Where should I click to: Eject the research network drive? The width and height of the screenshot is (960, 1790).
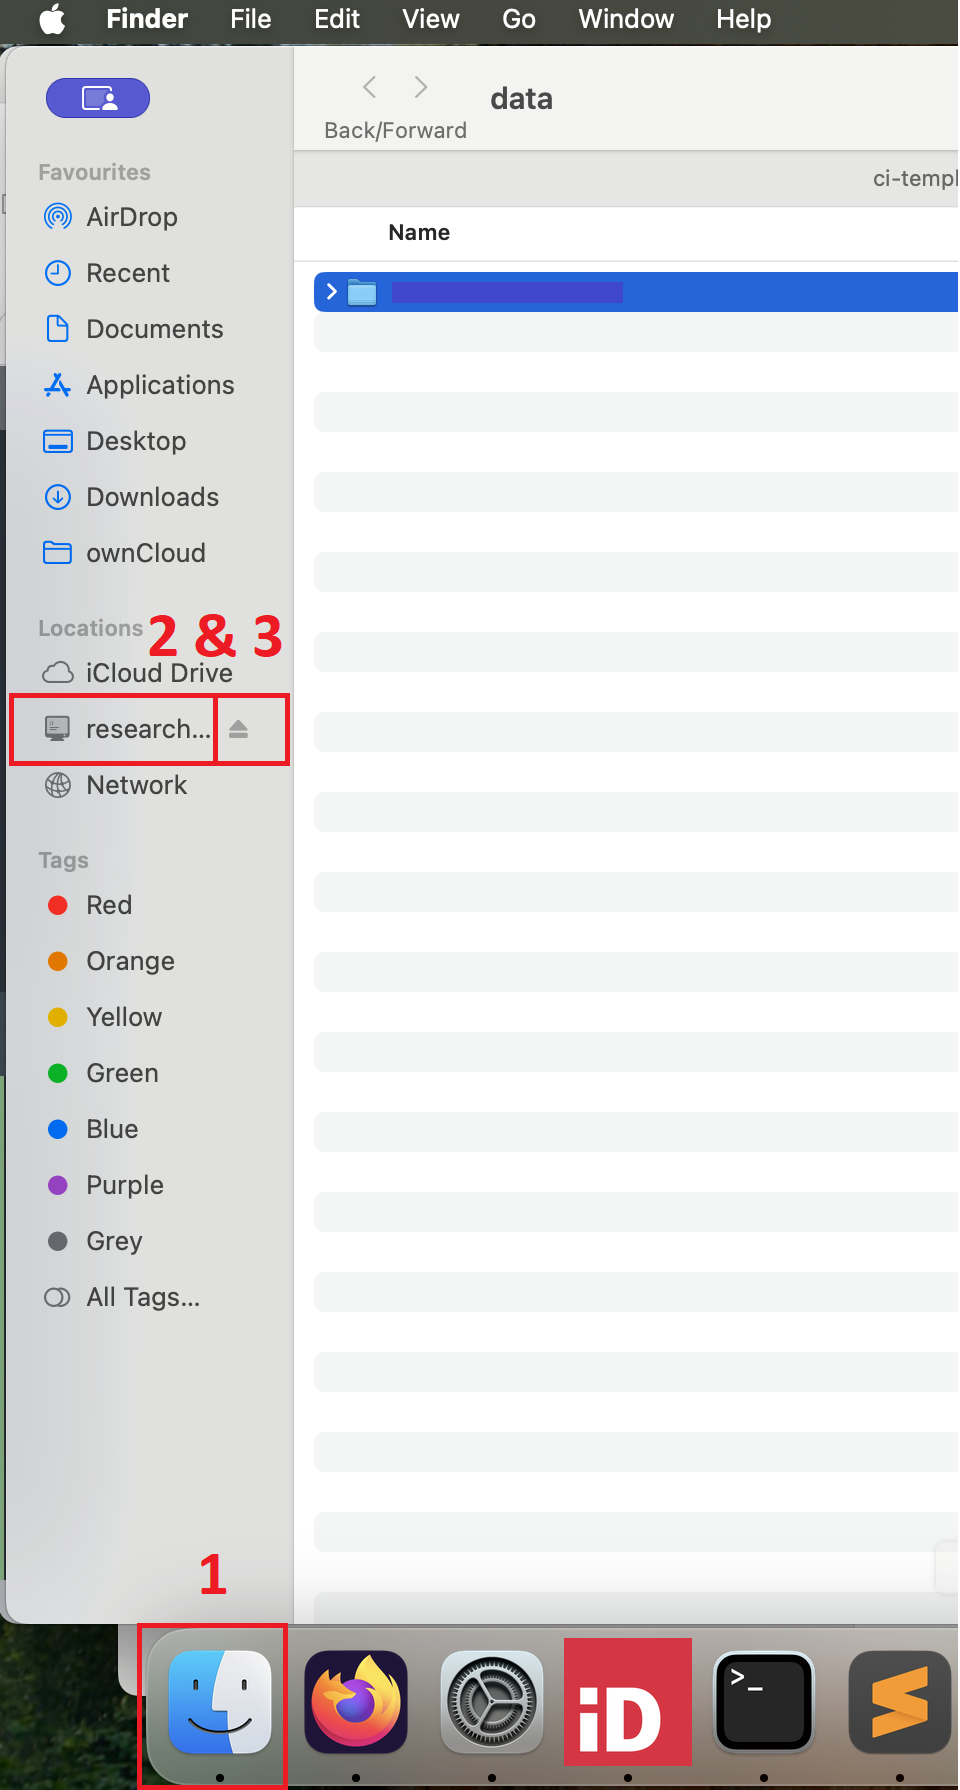tap(238, 729)
